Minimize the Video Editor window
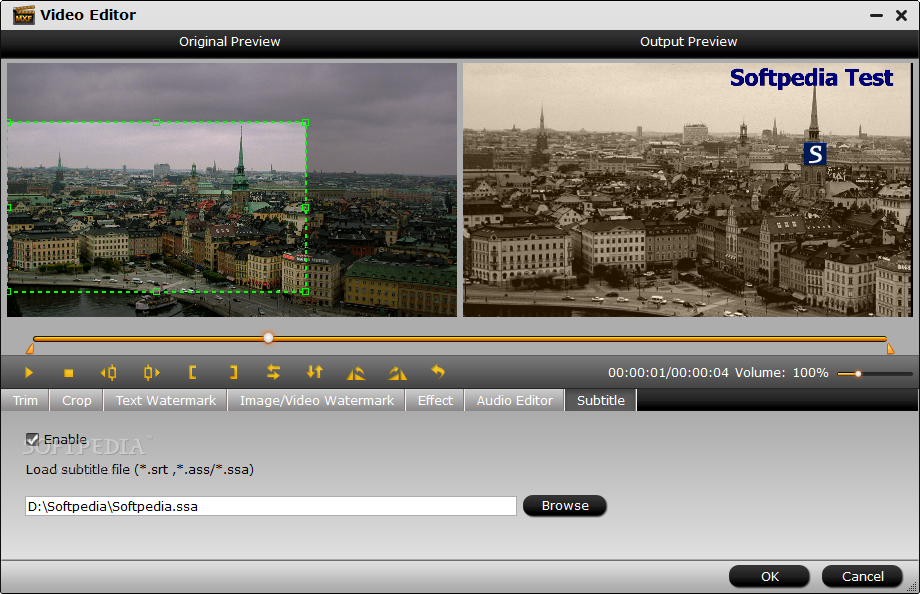Screen dimensions: 920x594 click(x=876, y=16)
